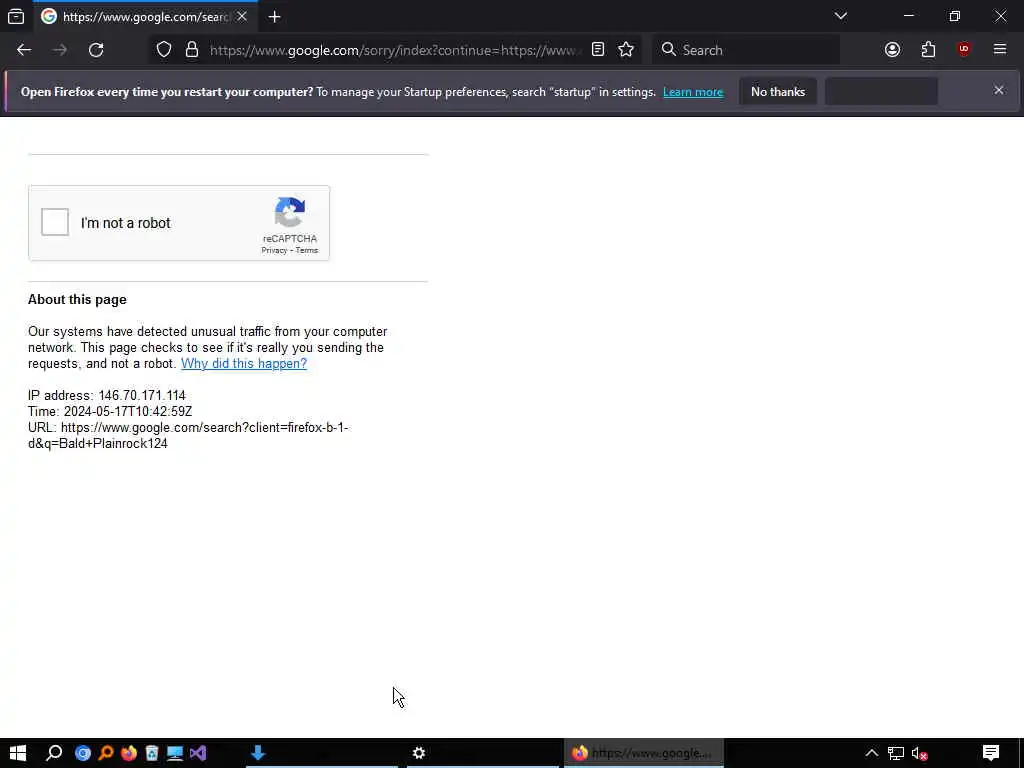Image resolution: width=1024 pixels, height=768 pixels.
Task: Click the reCAPTCHA logo
Action: pos(290,213)
